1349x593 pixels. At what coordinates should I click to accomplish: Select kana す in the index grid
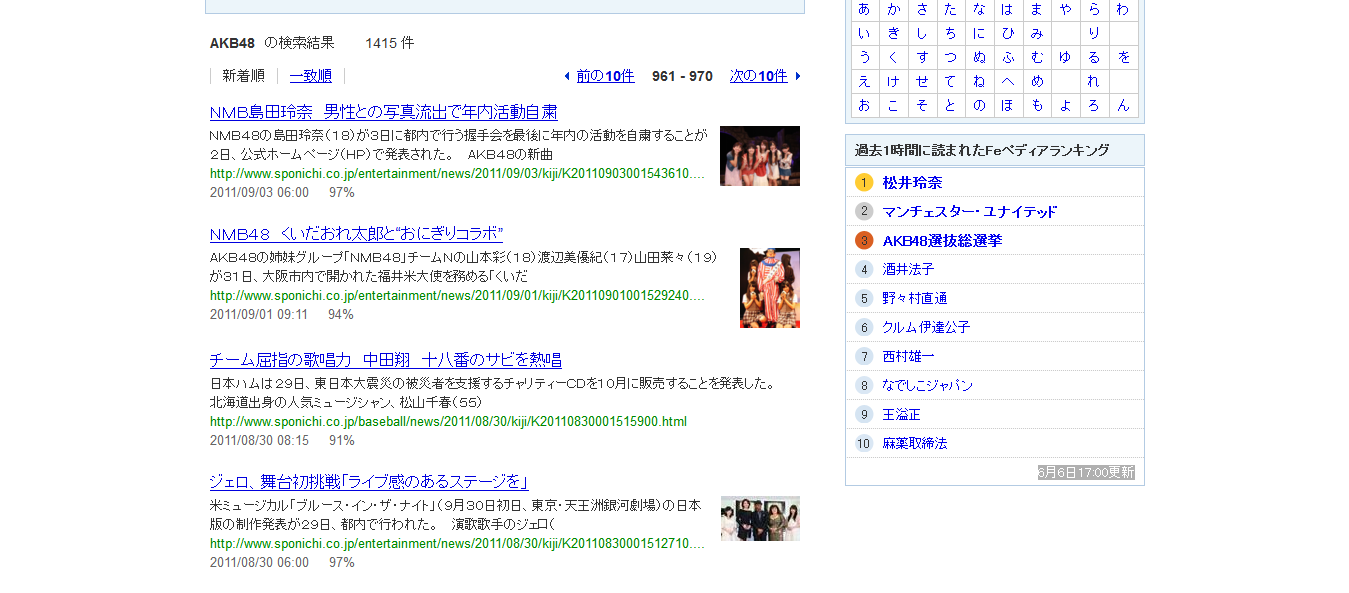click(x=922, y=57)
